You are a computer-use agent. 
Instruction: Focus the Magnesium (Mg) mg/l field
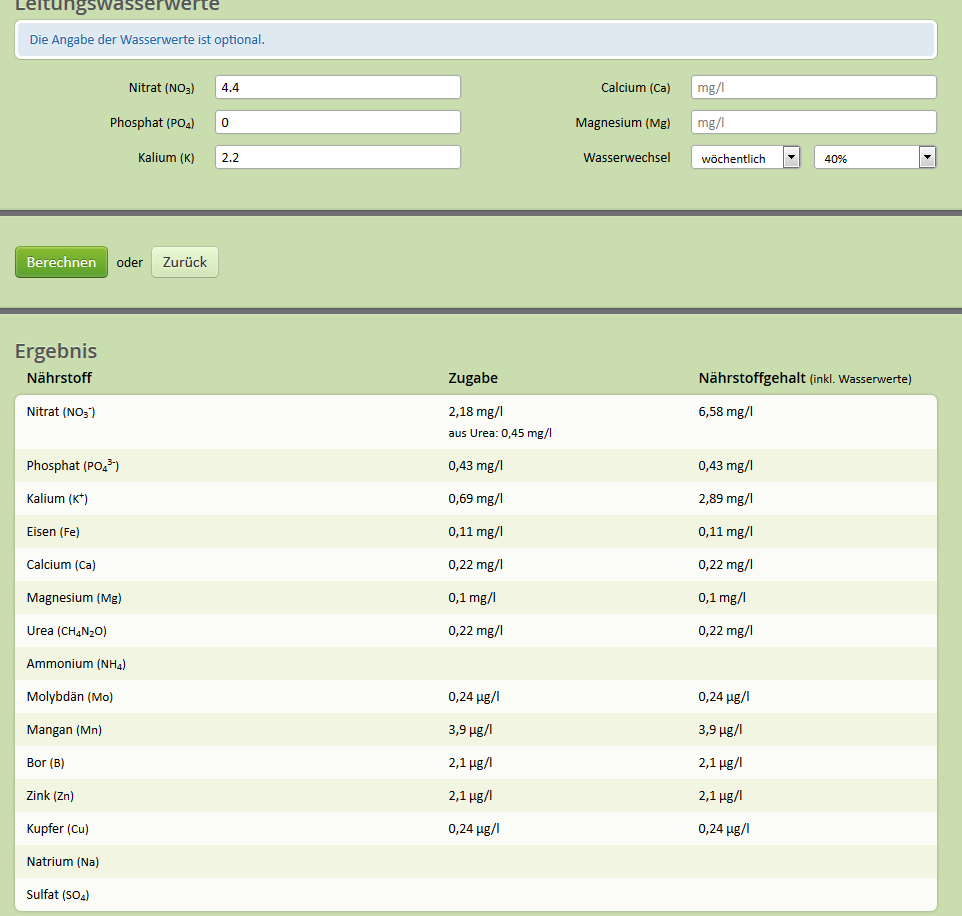coord(814,122)
